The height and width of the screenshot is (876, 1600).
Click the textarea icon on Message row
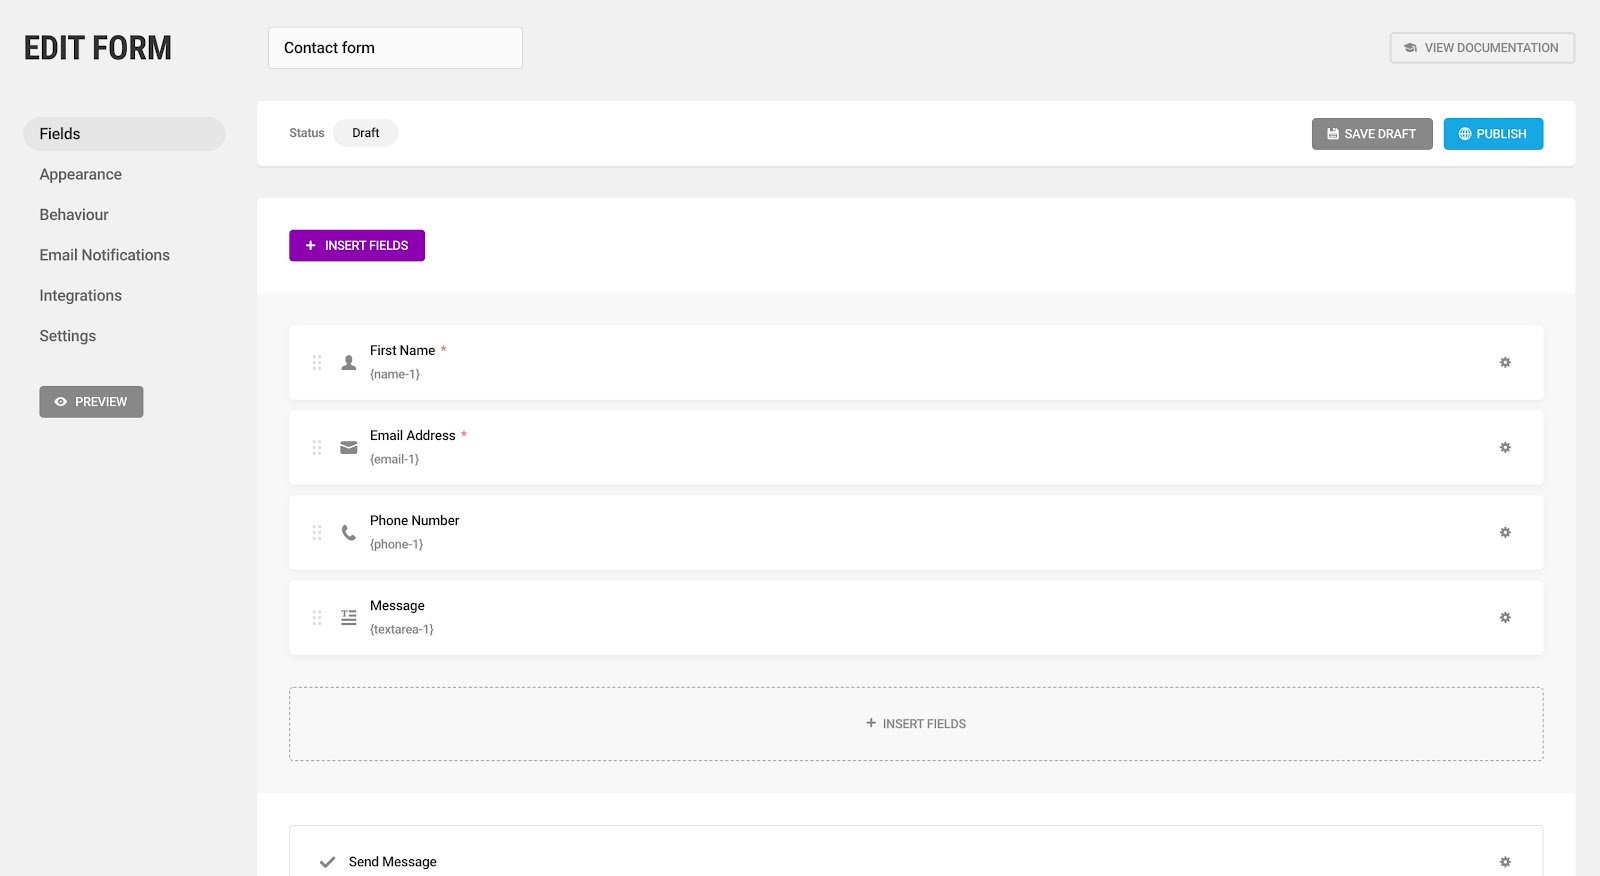(x=348, y=617)
